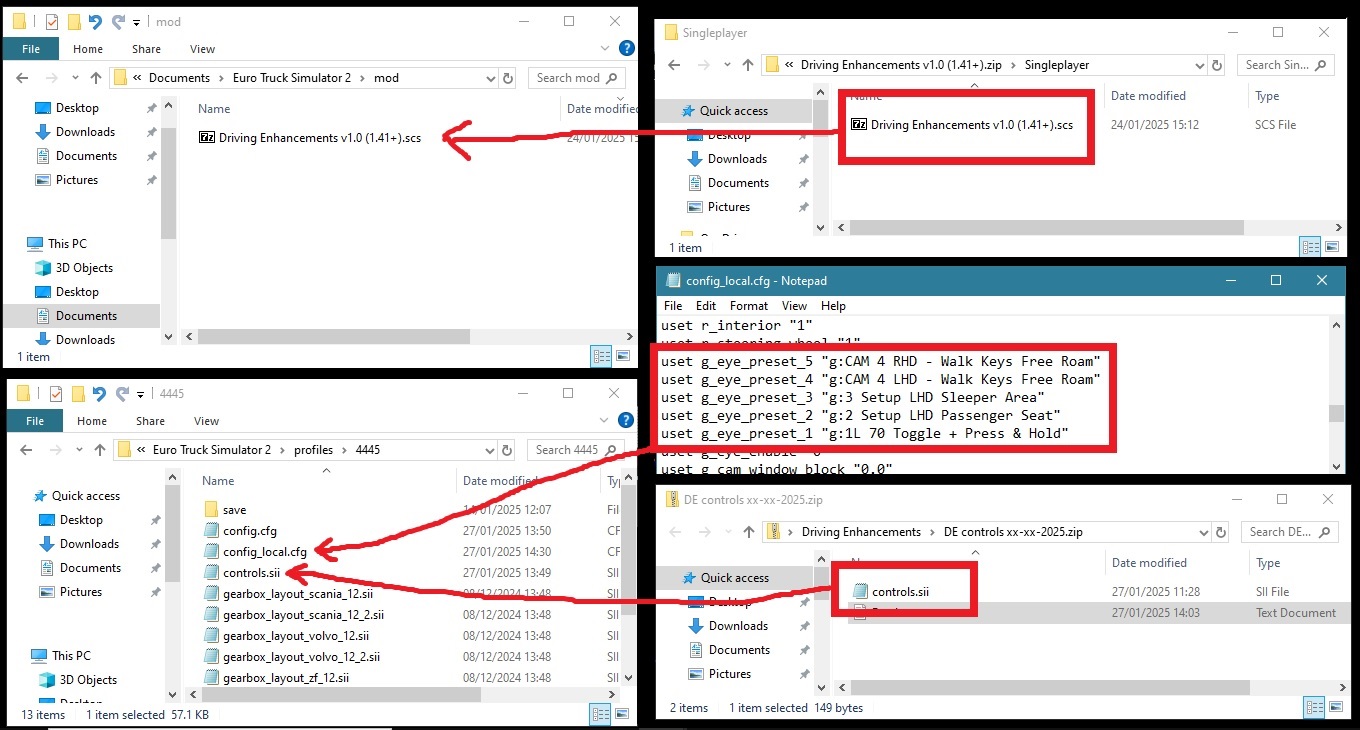This screenshot has height=730, width=1360.
Task: Click Properties checkmark icon in mod window titlebar
Action: click(x=52, y=21)
